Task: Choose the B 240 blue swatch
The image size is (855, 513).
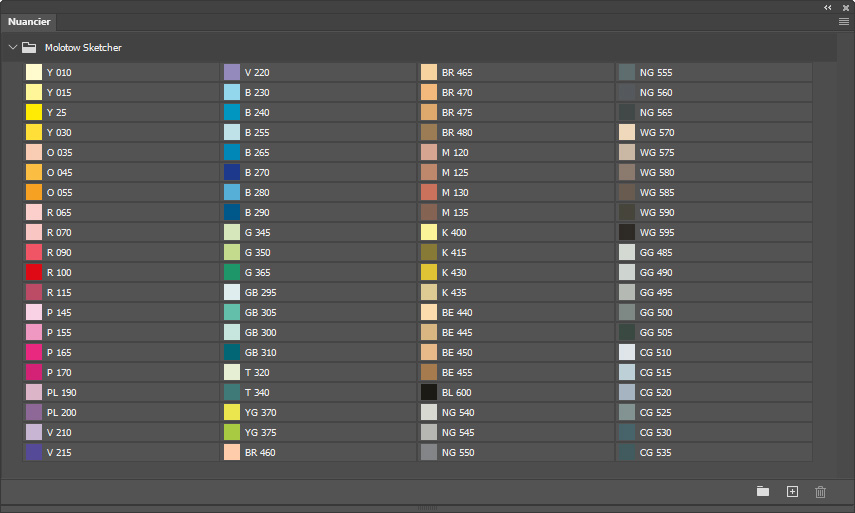Action: click(x=232, y=112)
